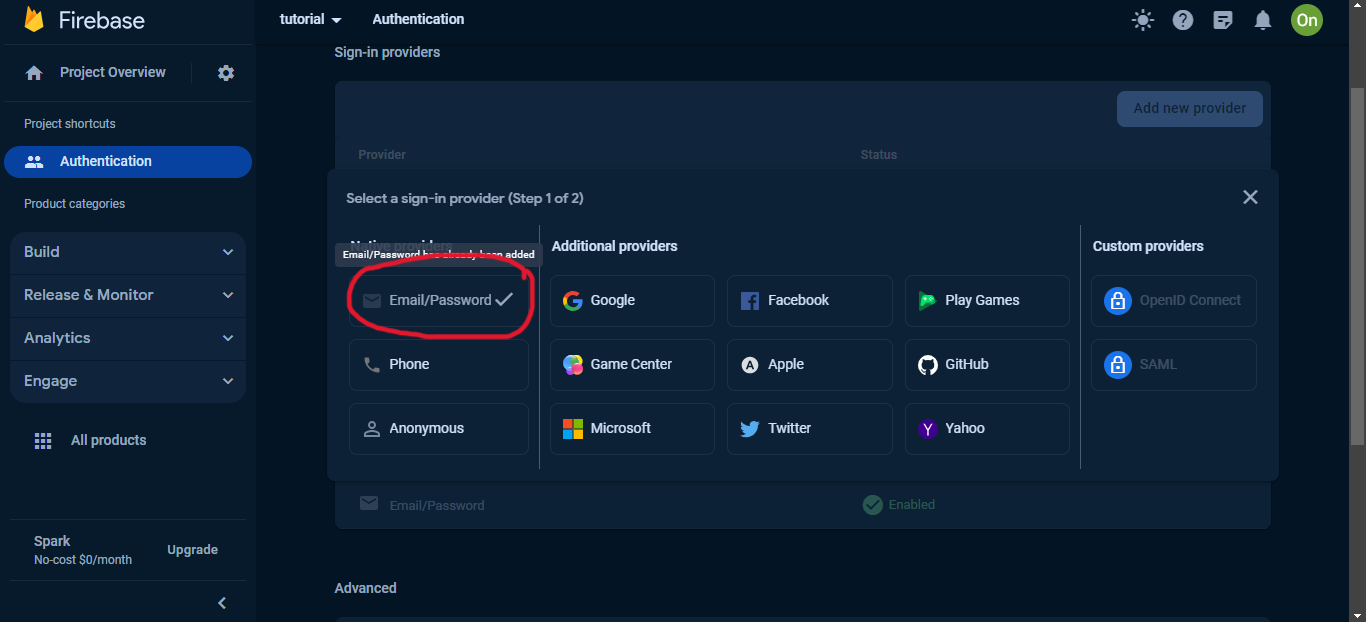Open release notes icon in header
1366x622 pixels.
1223,20
